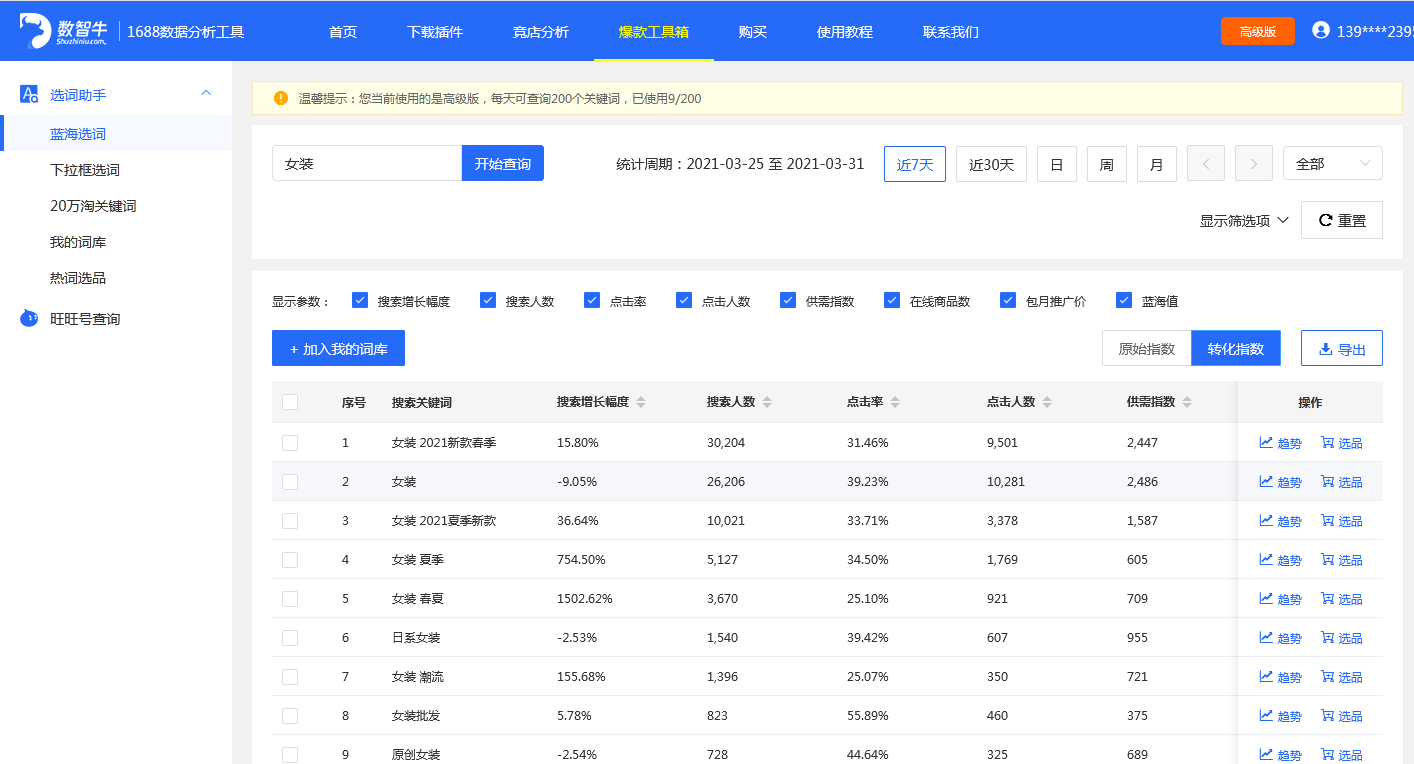
Task: Click trend icon for 女装 潮流 row
Action: tap(1266, 676)
